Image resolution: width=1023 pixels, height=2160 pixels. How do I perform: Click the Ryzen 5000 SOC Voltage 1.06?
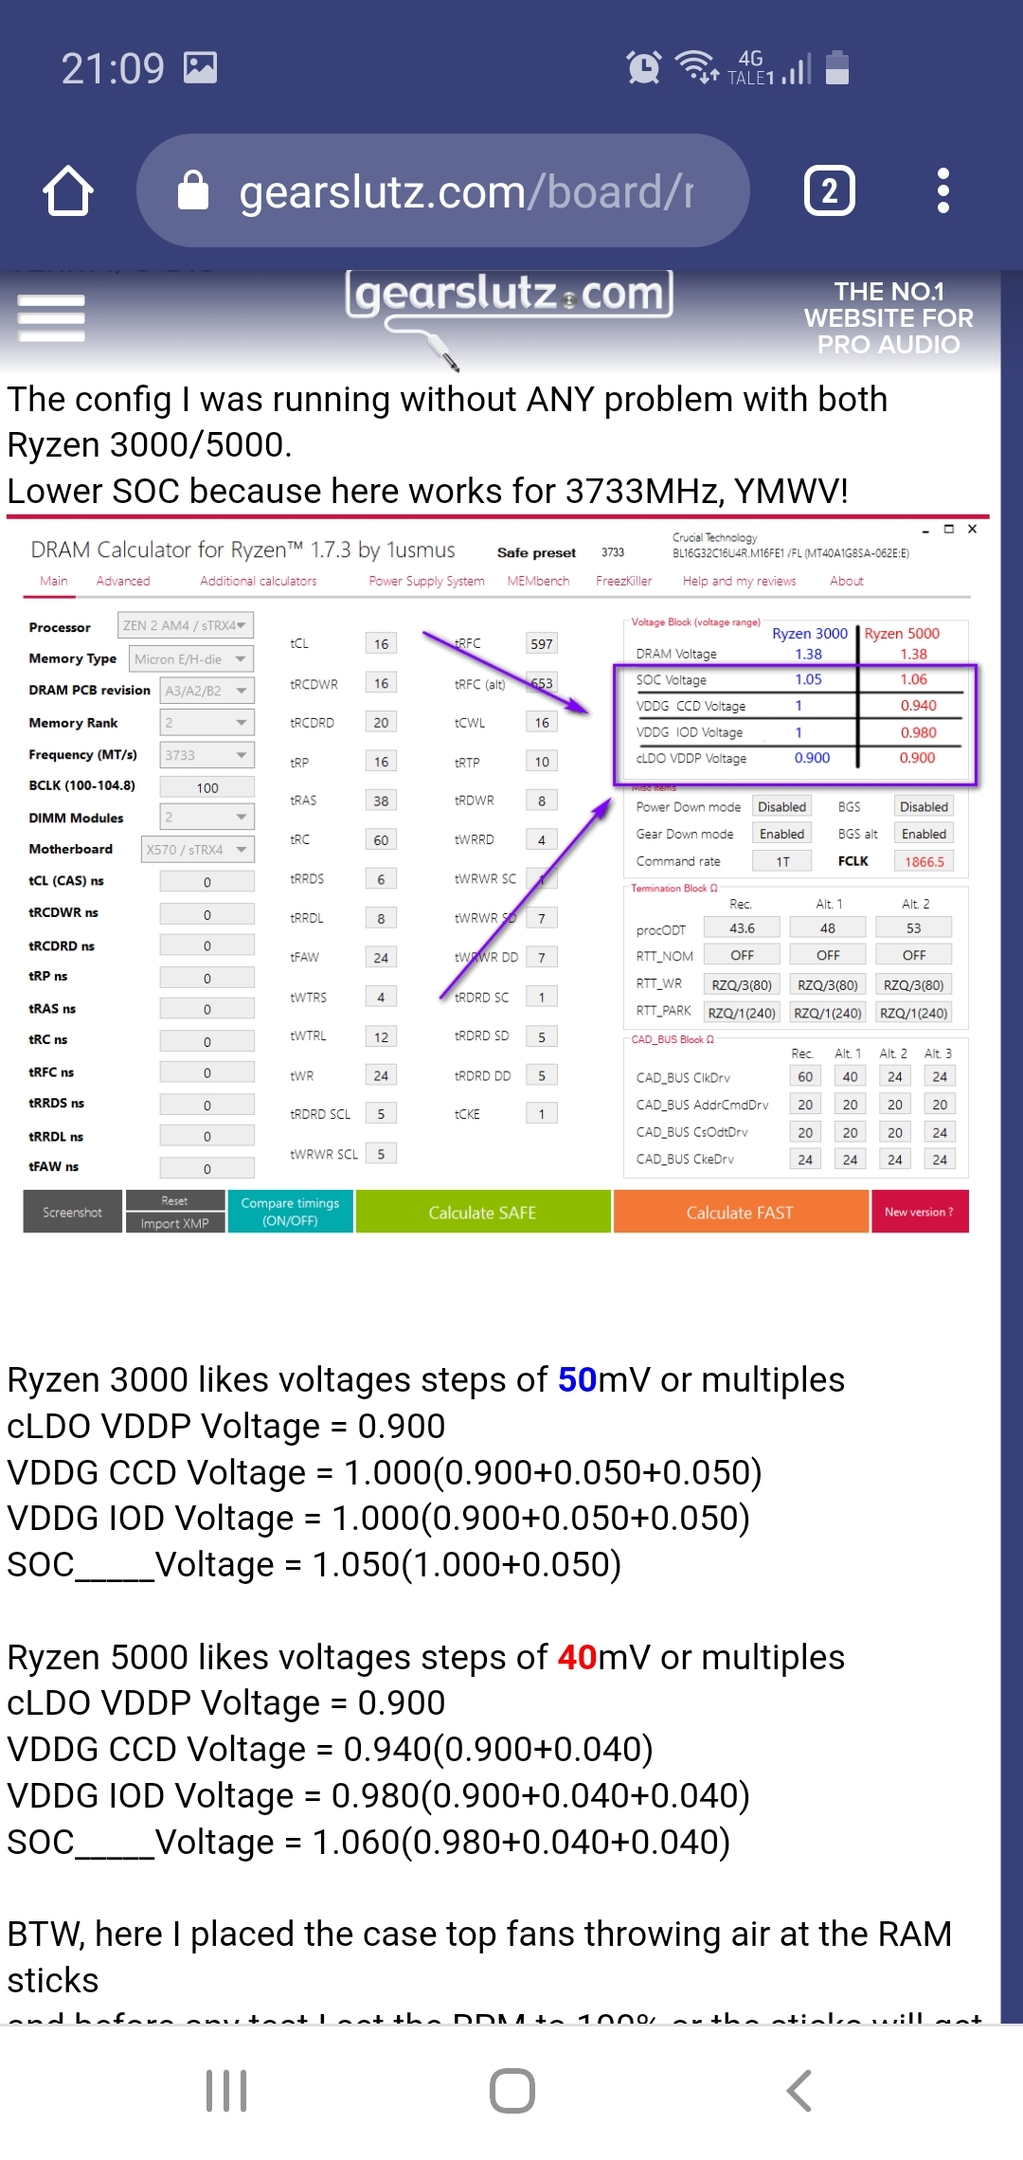[913, 679]
